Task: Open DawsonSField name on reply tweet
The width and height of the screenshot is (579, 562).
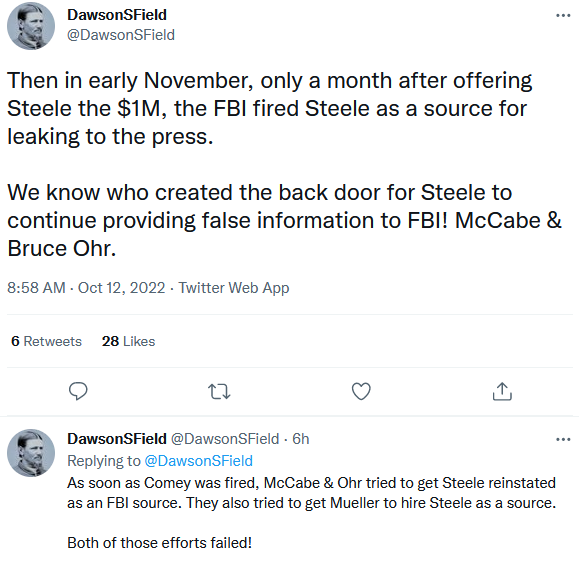Action: pos(117,439)
